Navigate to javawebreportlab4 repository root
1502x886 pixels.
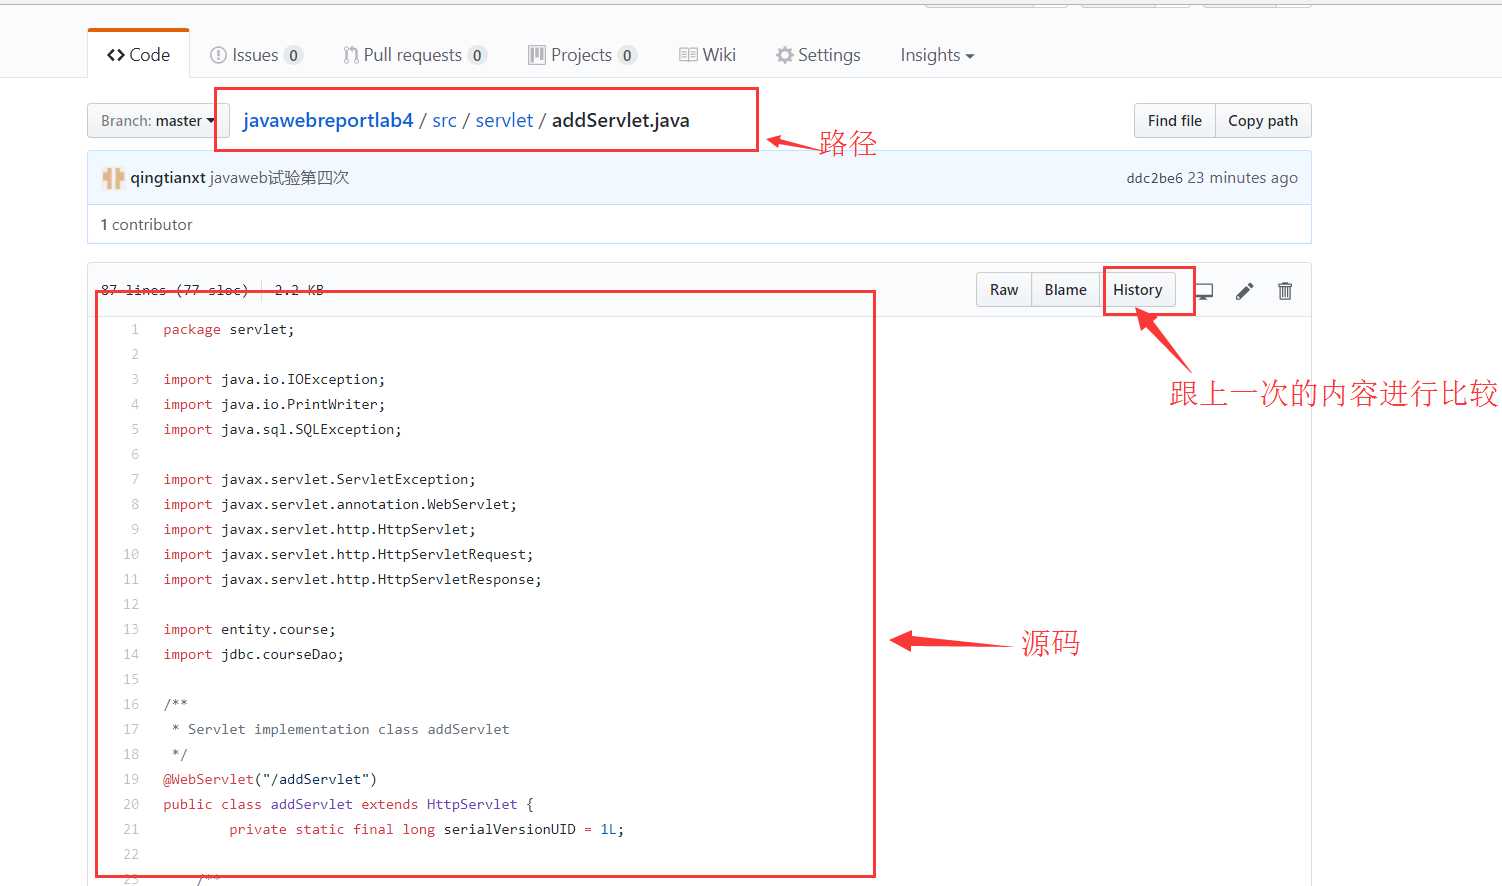click(328, 121)
